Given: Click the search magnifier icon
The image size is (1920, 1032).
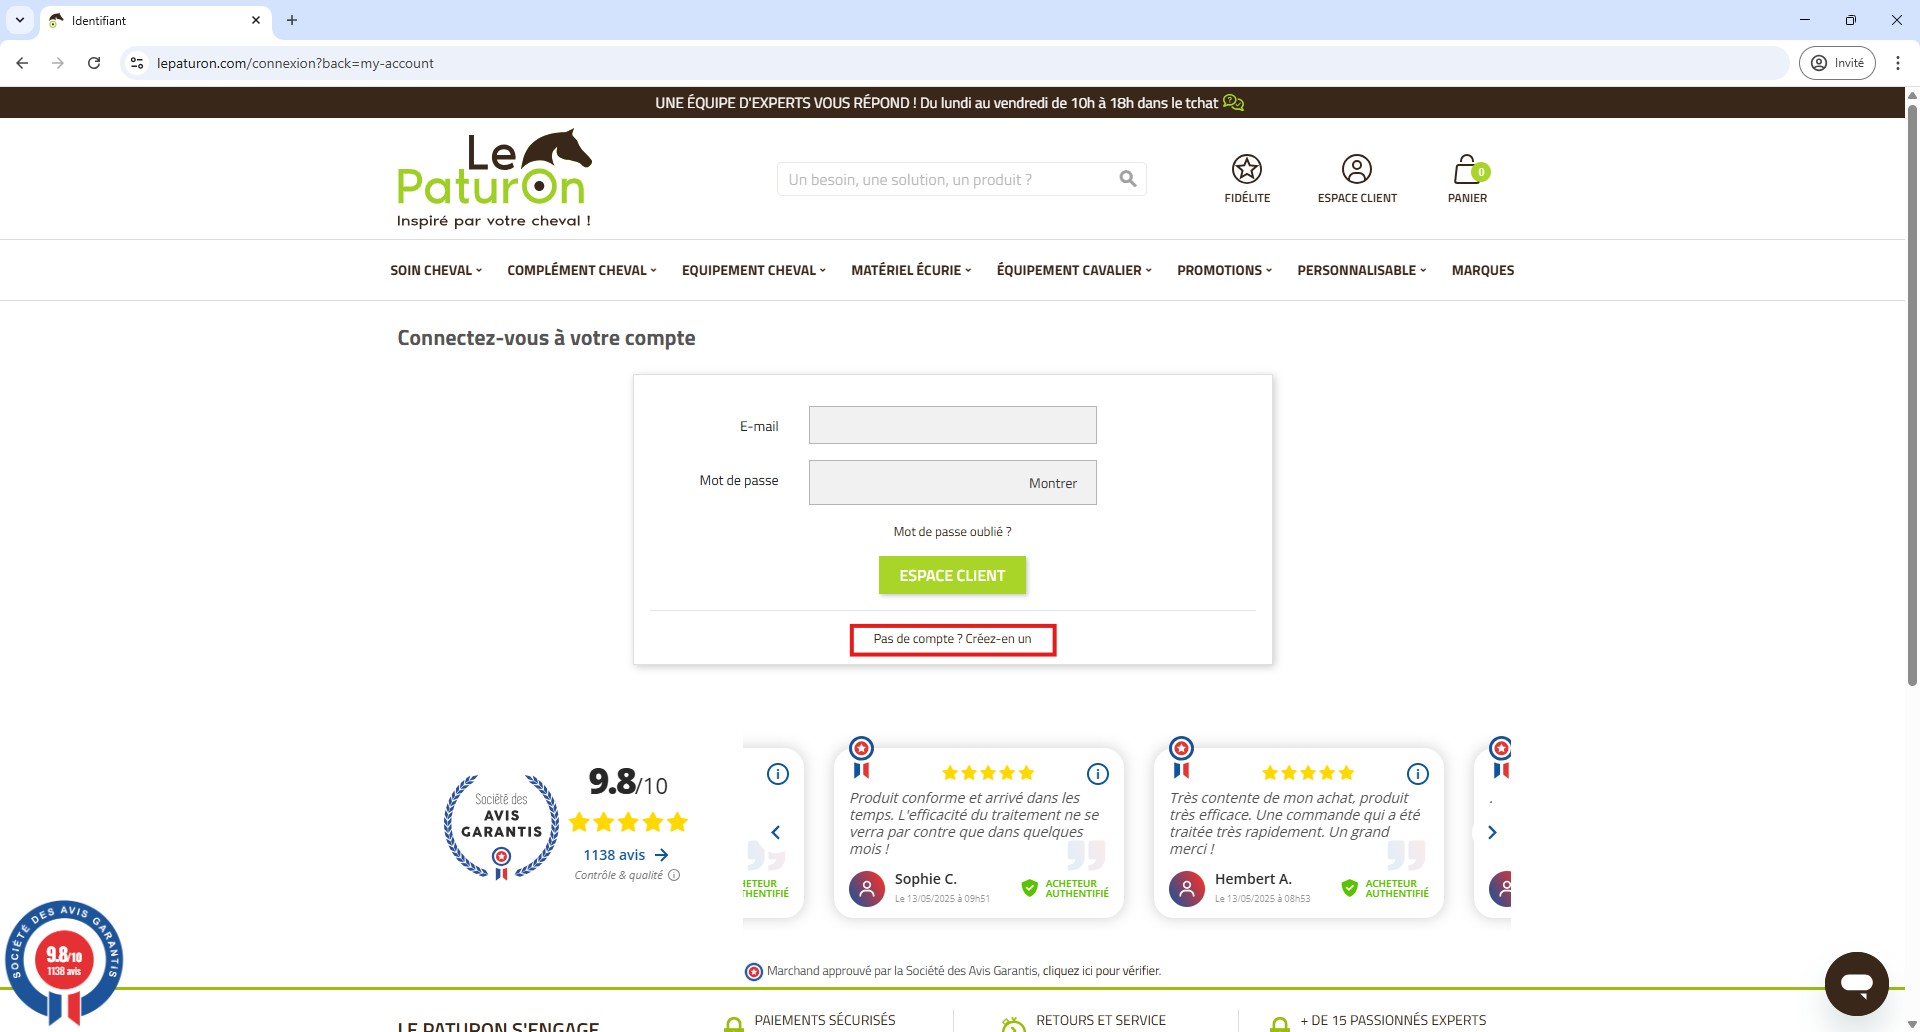Looking at the screenshot, I should (x=1128, y=179).
